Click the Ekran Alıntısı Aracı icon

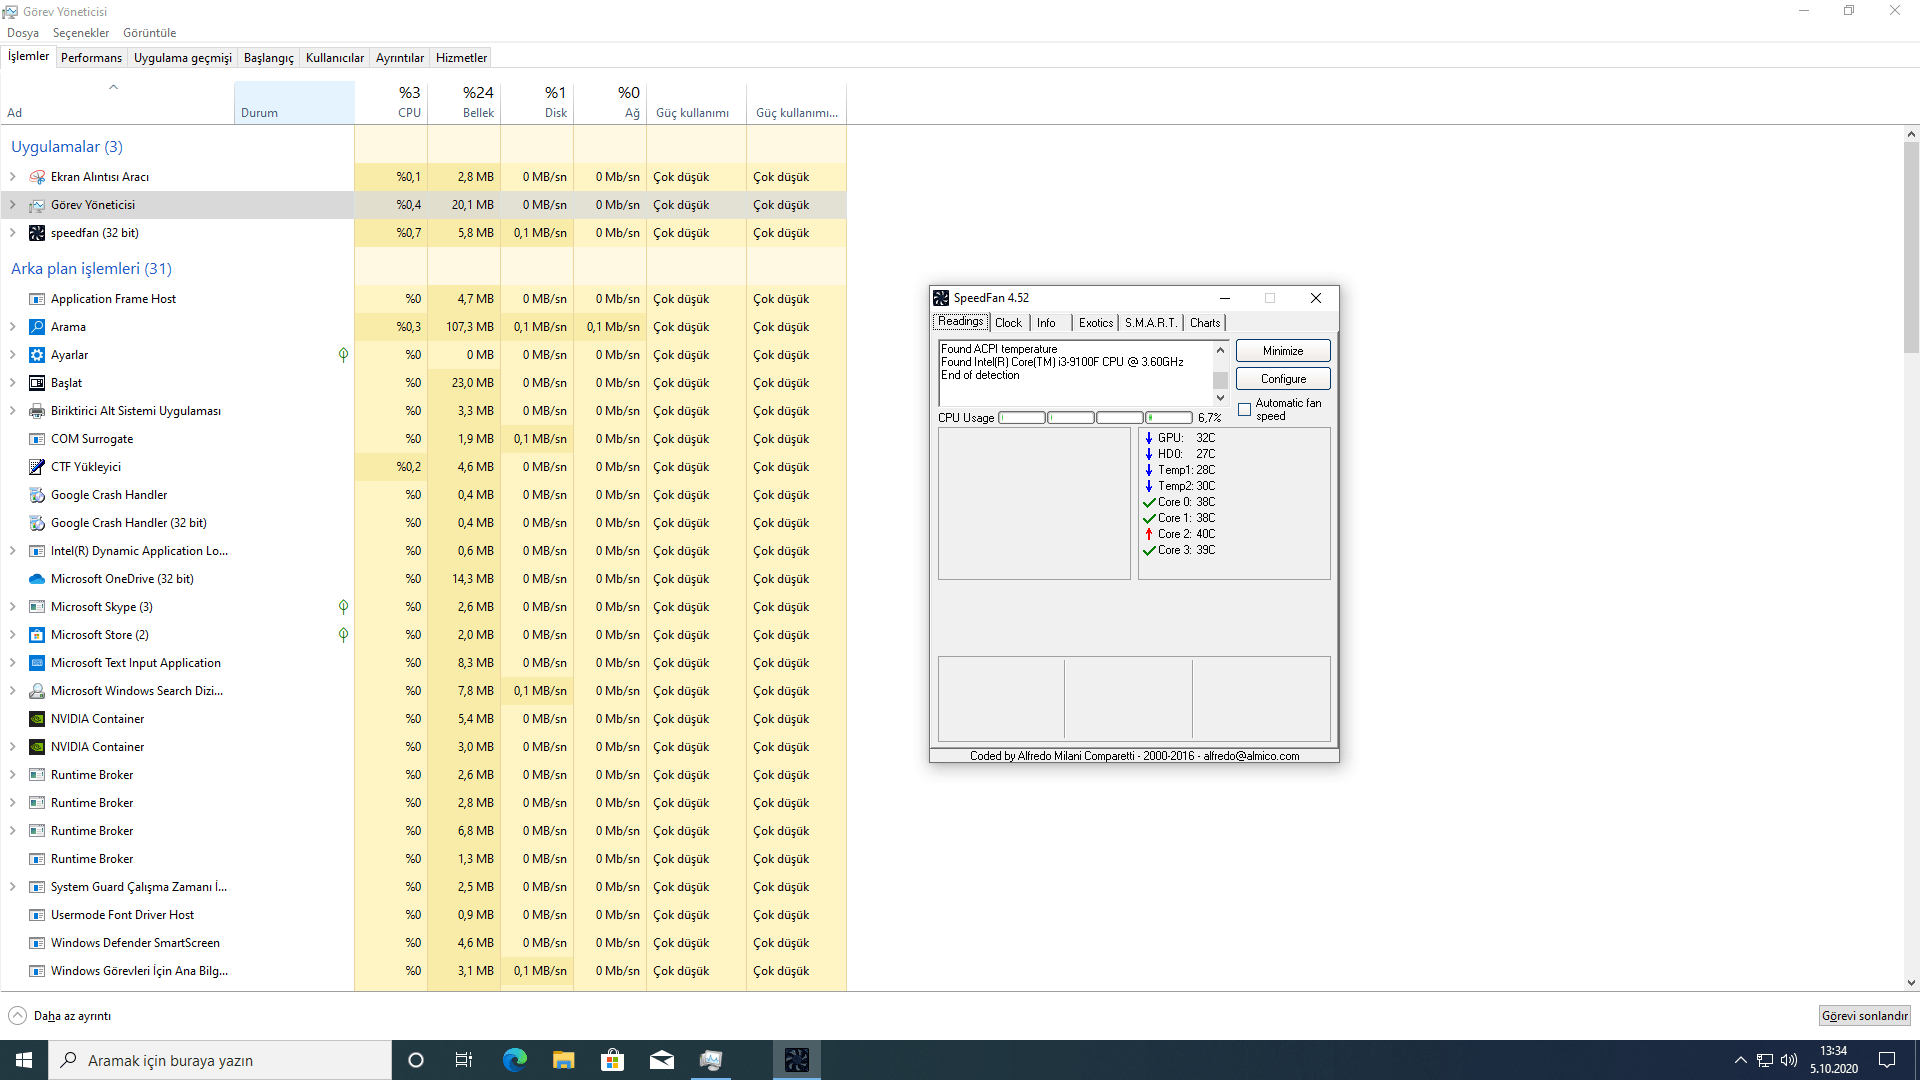pos(37,177)
